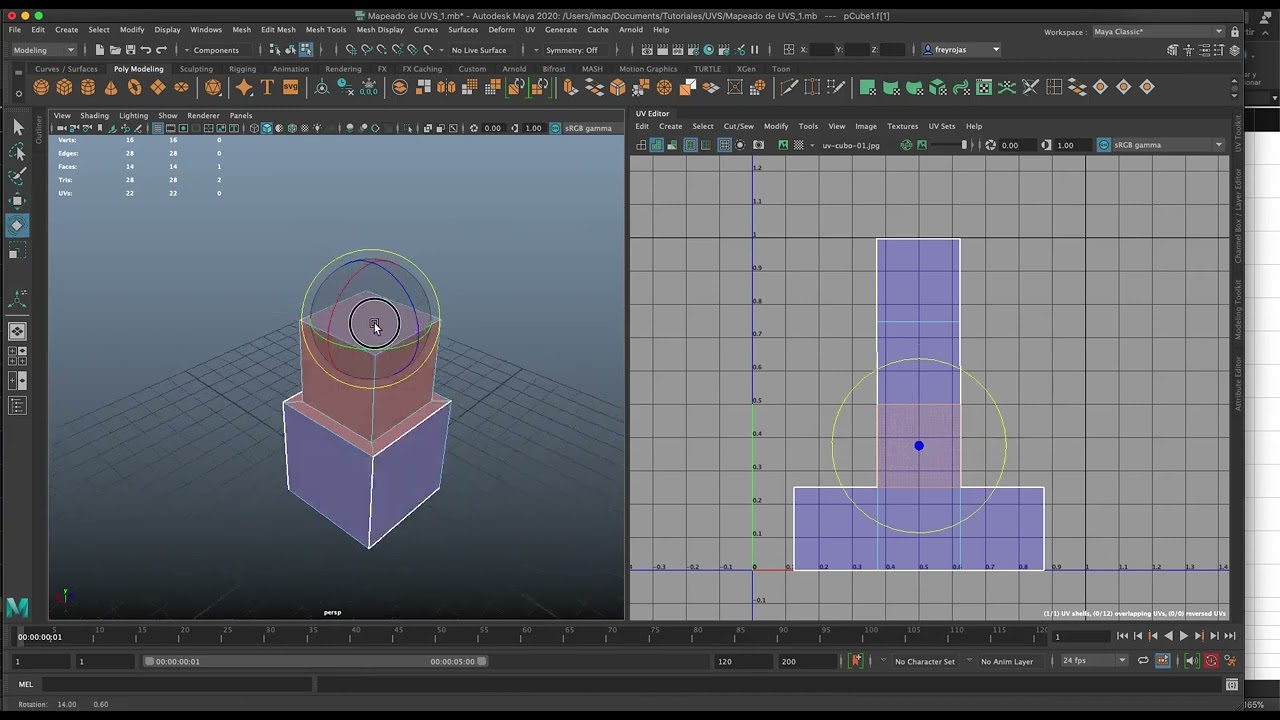The image size is (1280, 720).
Task: Open the UV Toolkit side tab
Action: tap(1237, 133)
